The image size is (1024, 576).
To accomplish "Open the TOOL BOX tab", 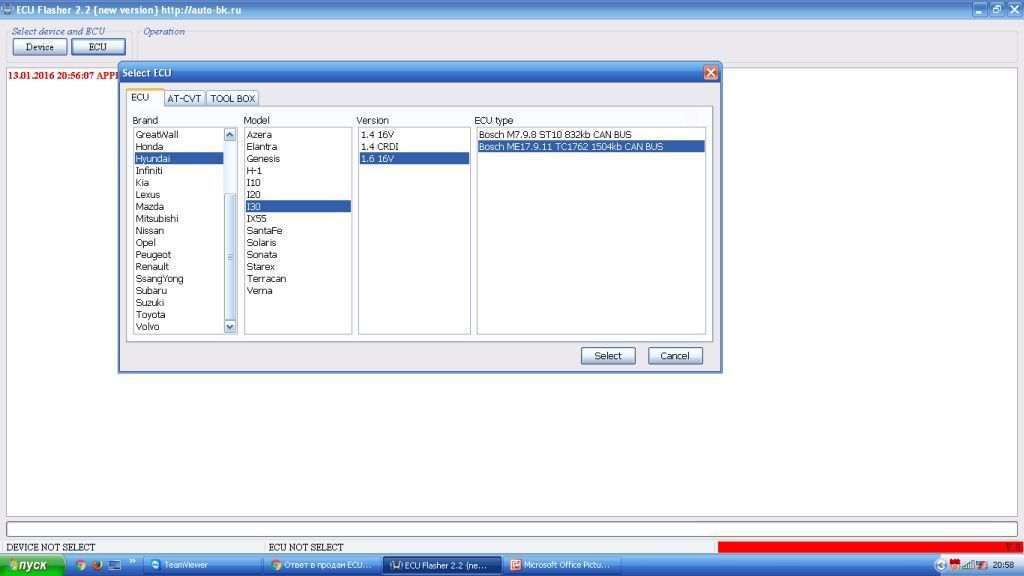I will [232, 99].
